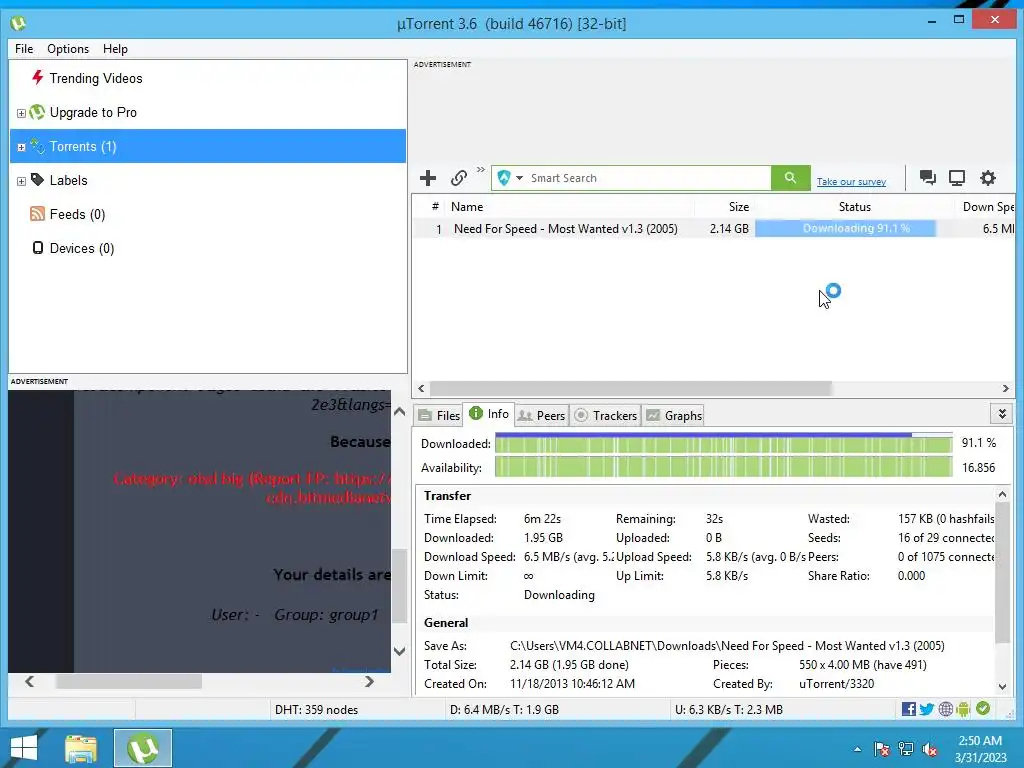Click Info pane scroll up arrow
The image size is (1024, 768).
click(1002, 494)
